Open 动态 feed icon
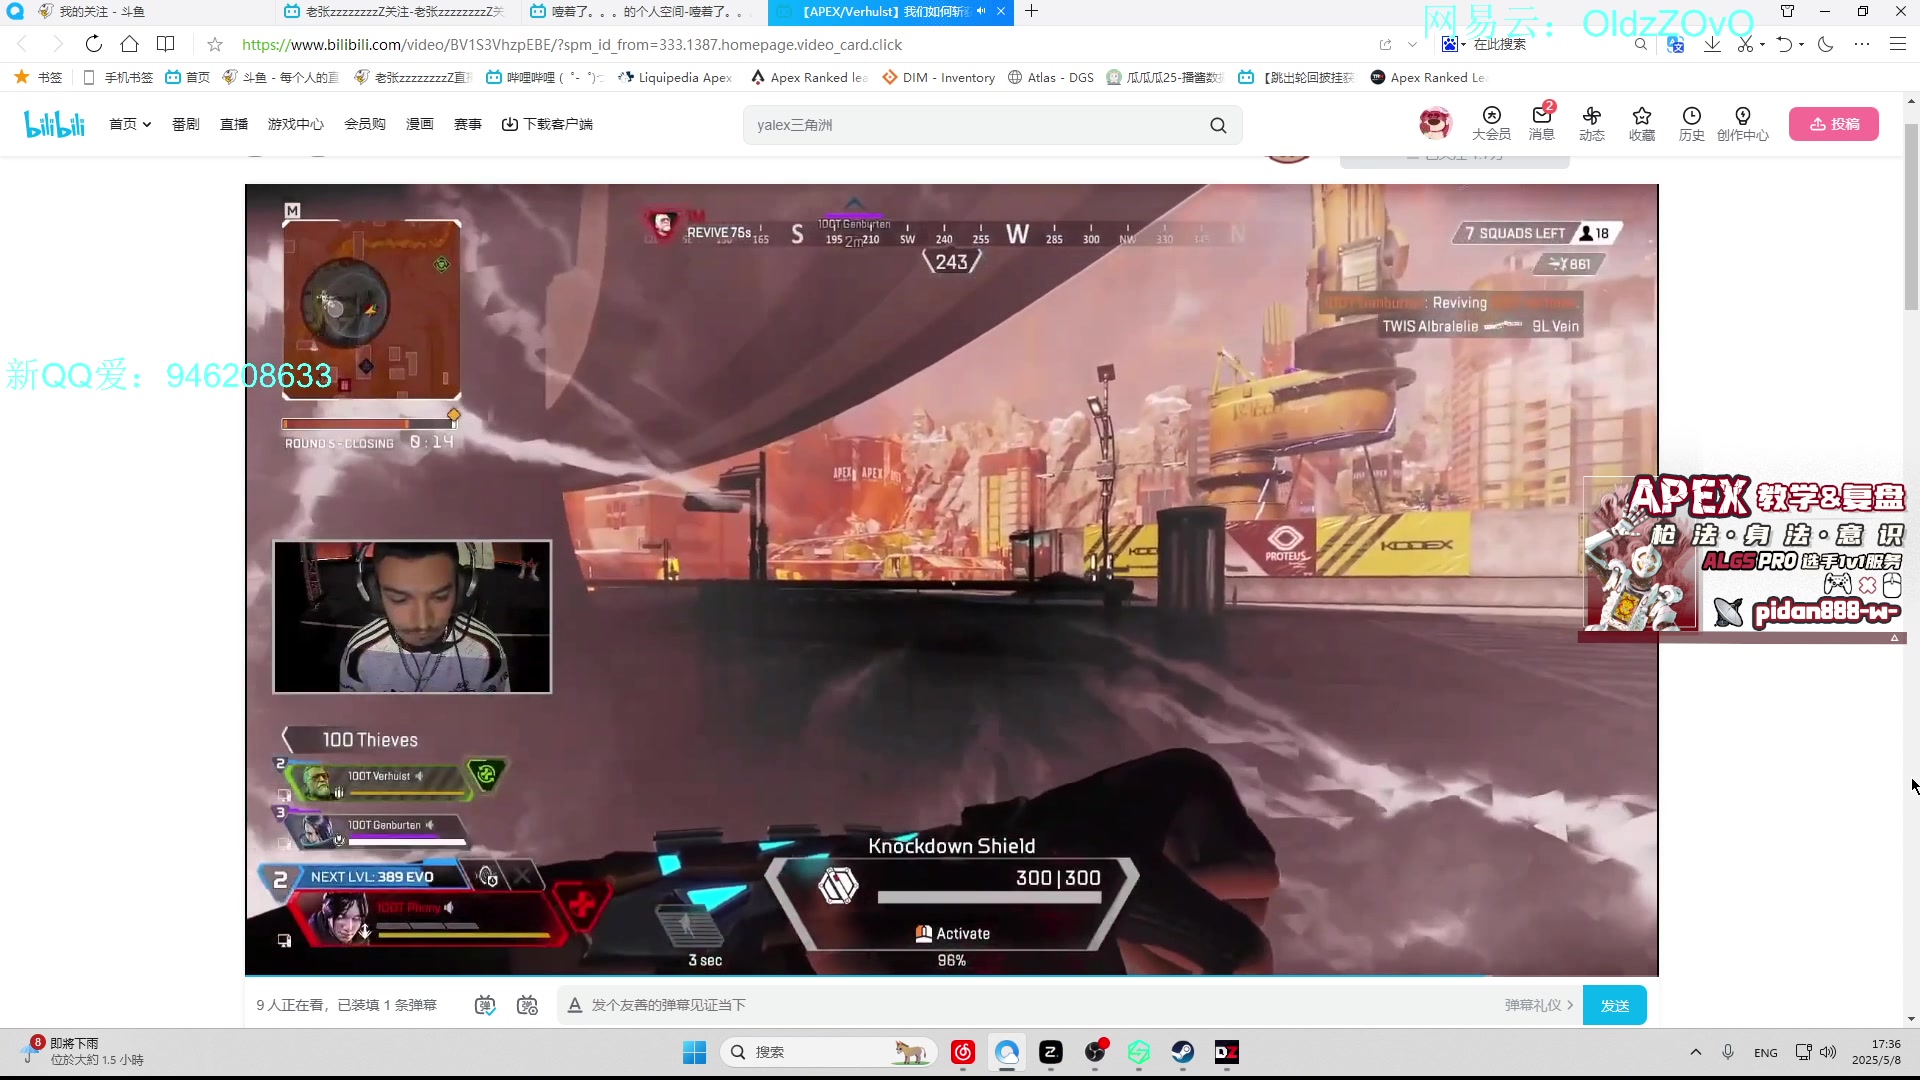Screen dimensions: 1920x1080 click(1591, 124)
